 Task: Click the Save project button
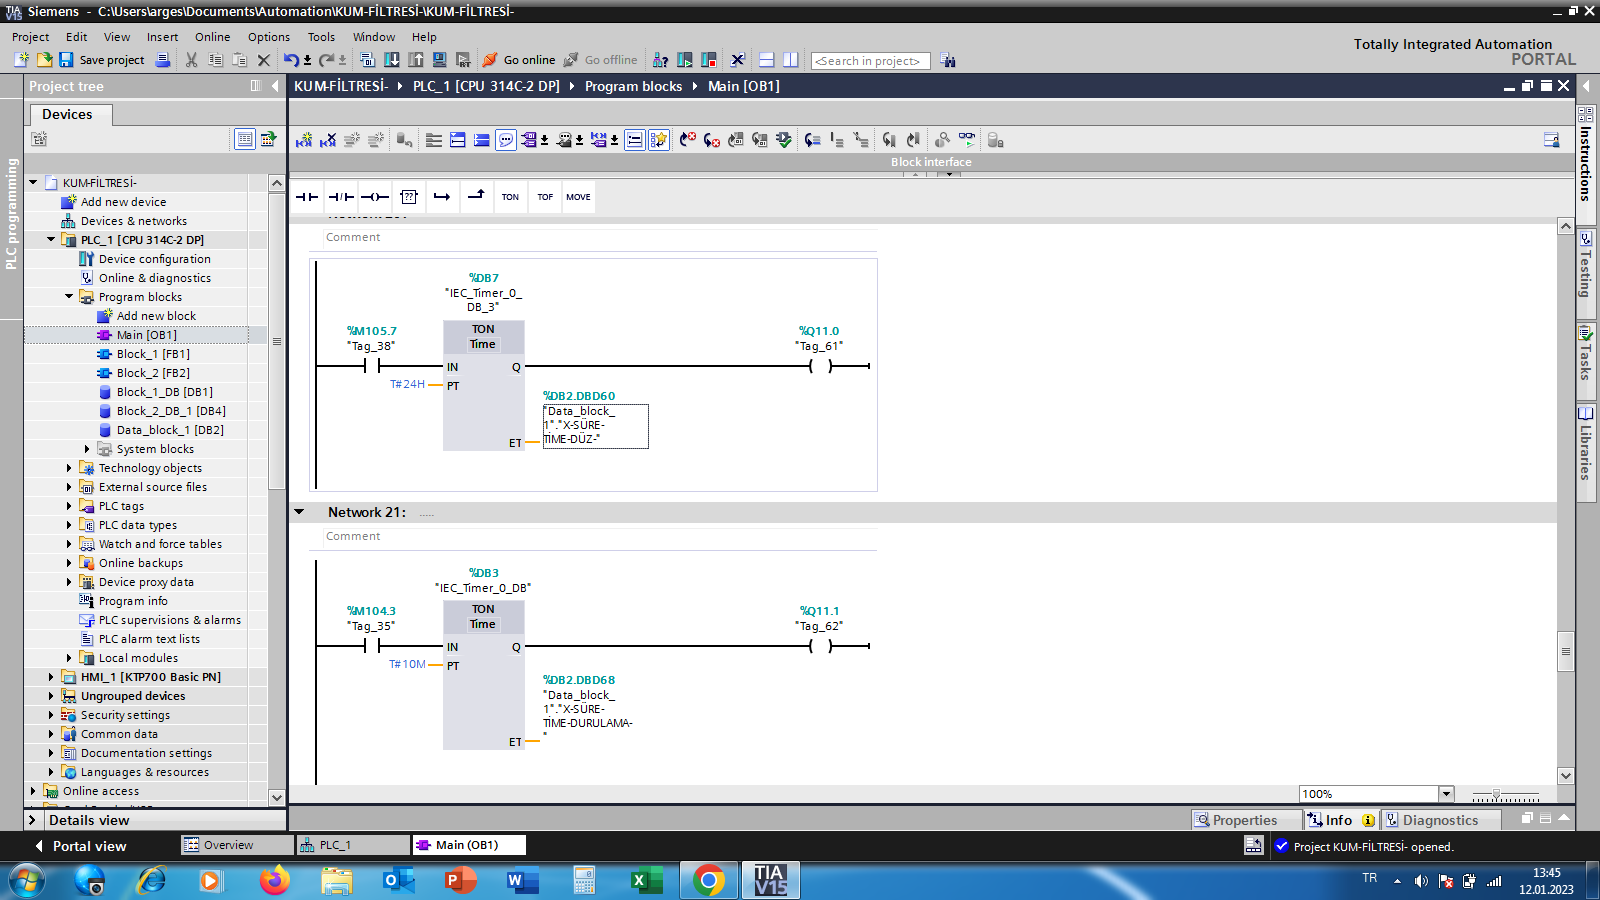click(101, 60)
